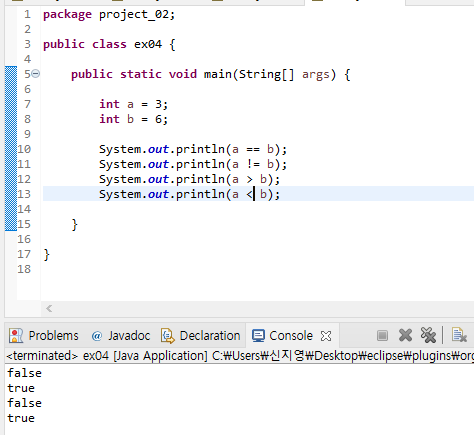Image resolution: width=474 pixels, height=435 pixels.
Task: Click the class name 'ex04' in editor
Action: pyautogui.click(x=148, y=44)
